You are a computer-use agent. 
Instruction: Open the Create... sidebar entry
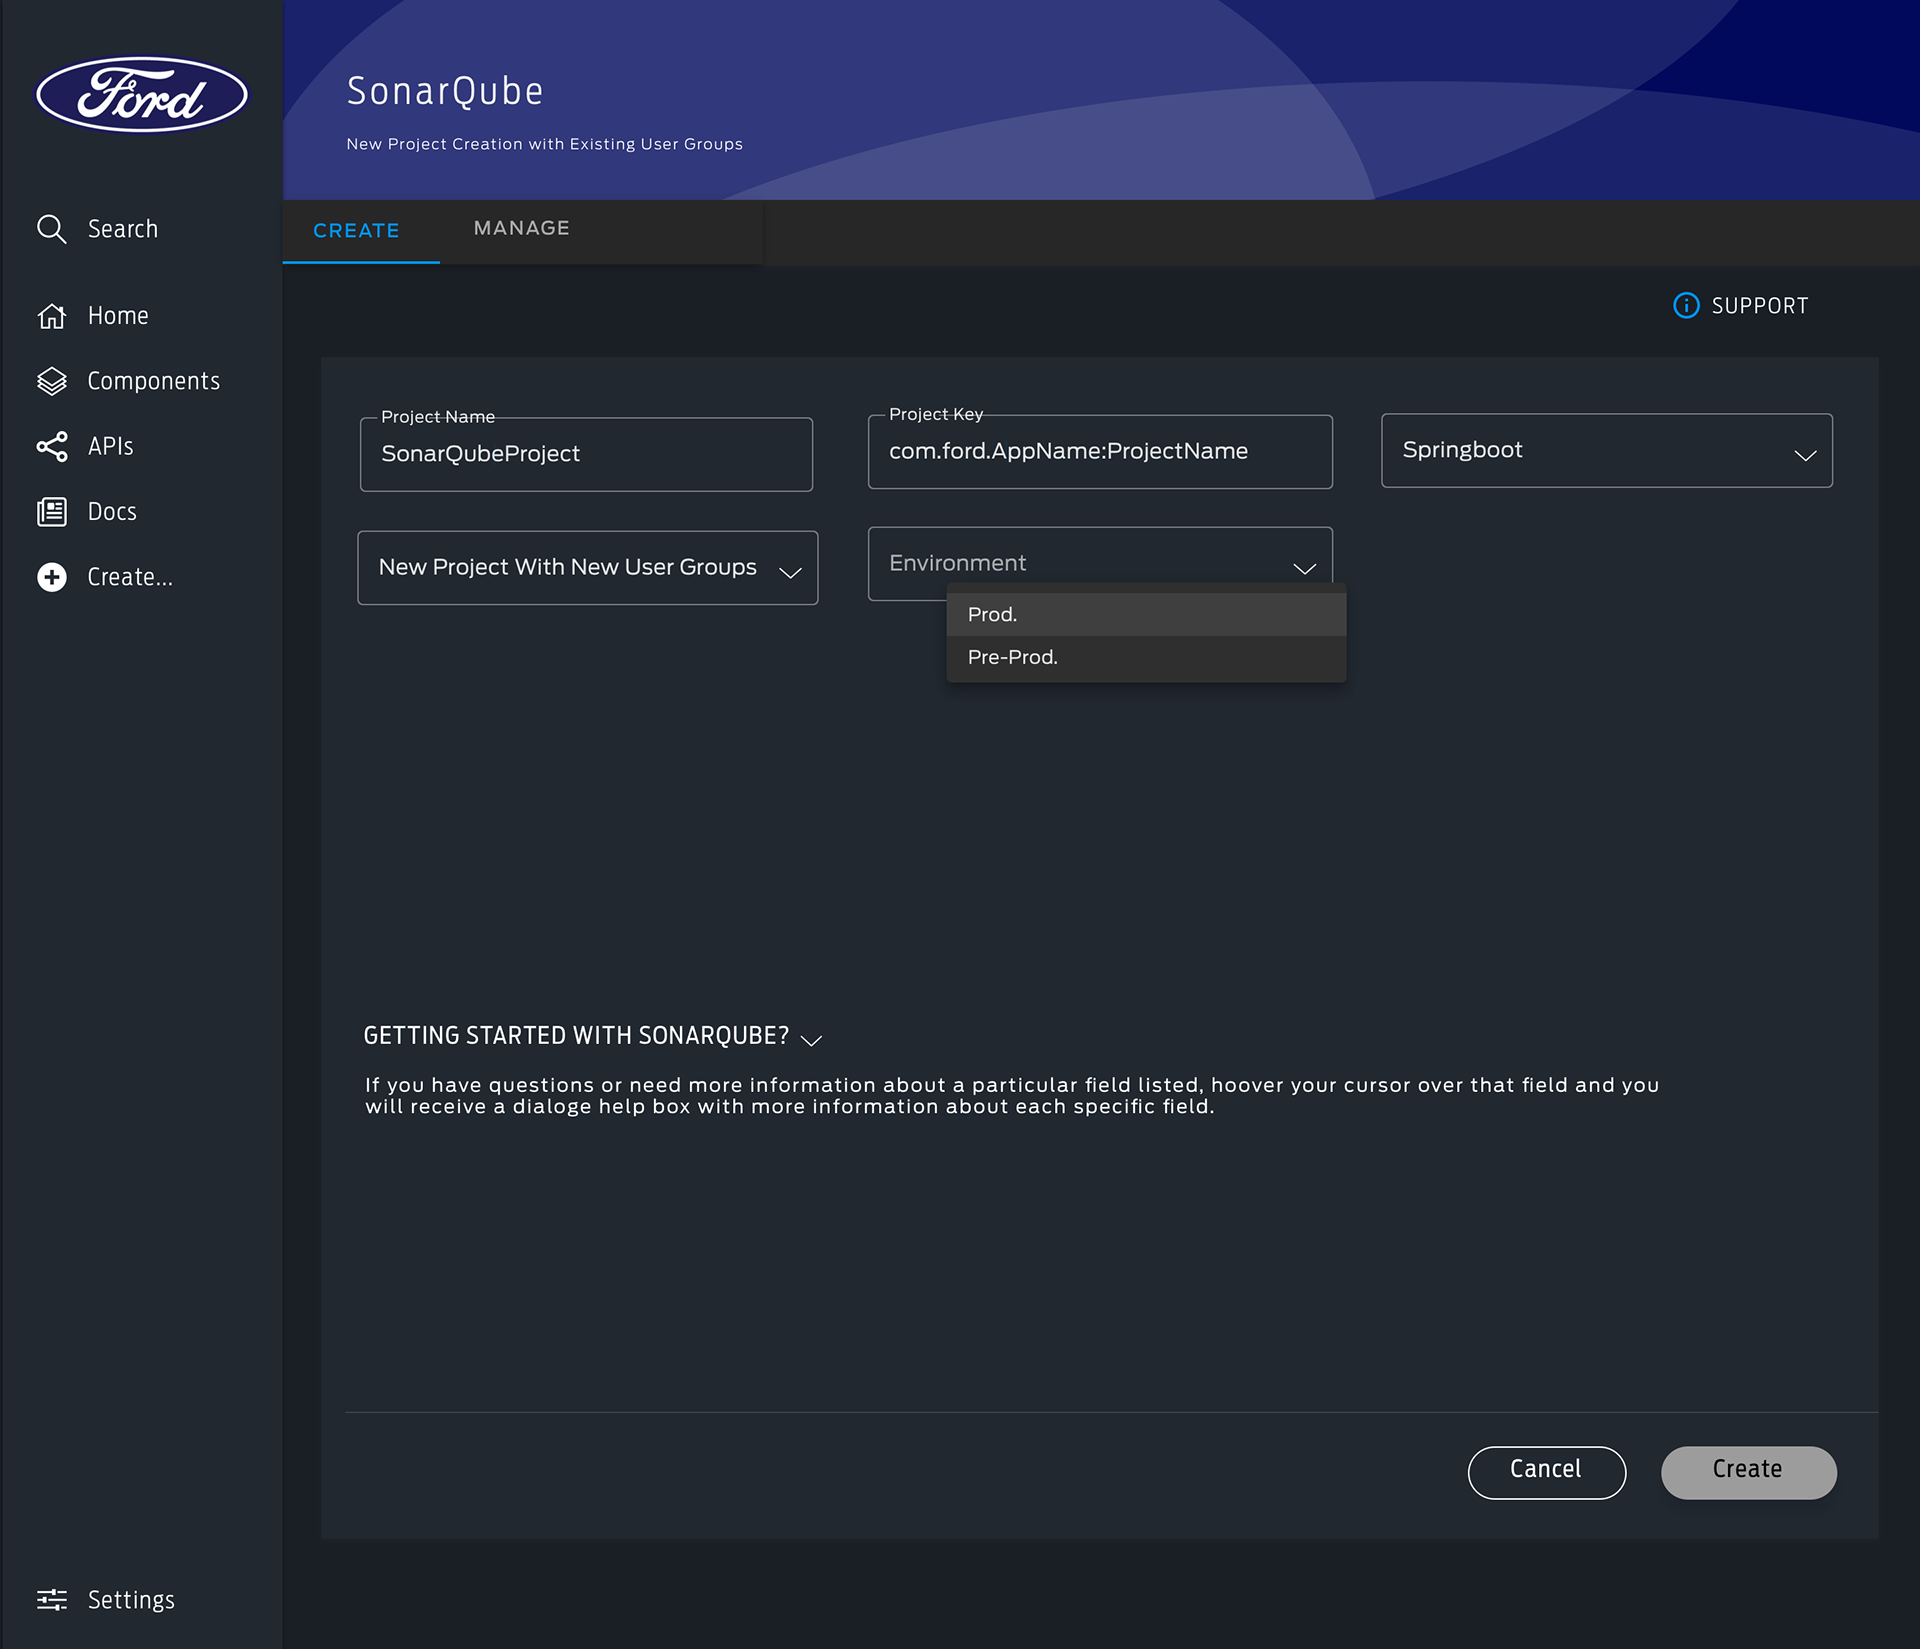(105, 577)
